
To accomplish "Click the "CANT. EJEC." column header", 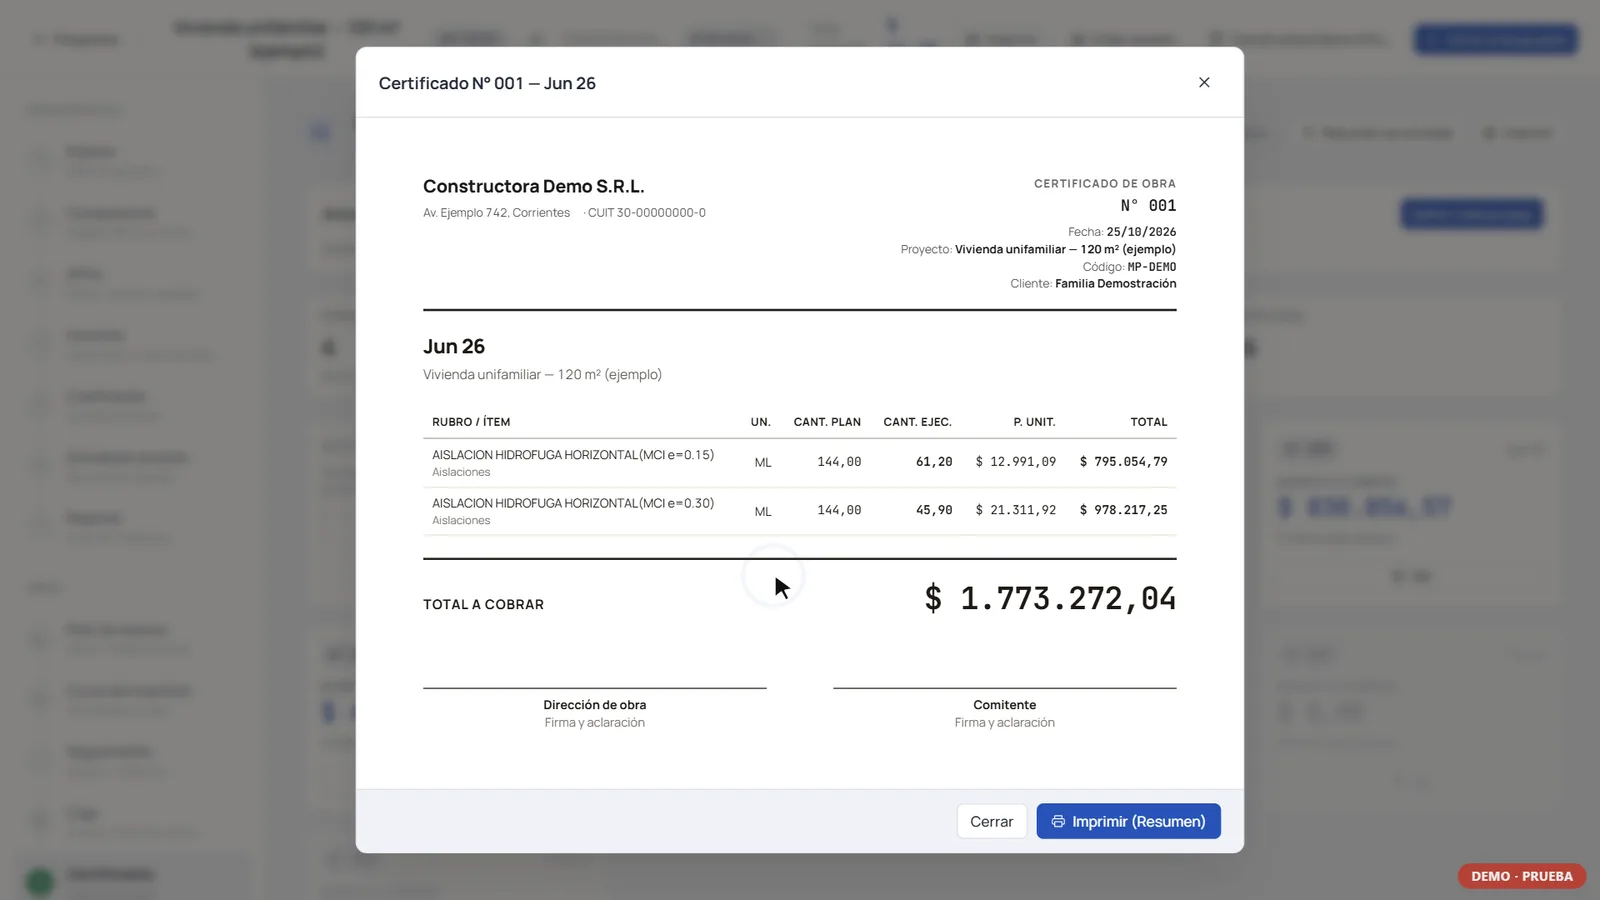I will (917, 422).
